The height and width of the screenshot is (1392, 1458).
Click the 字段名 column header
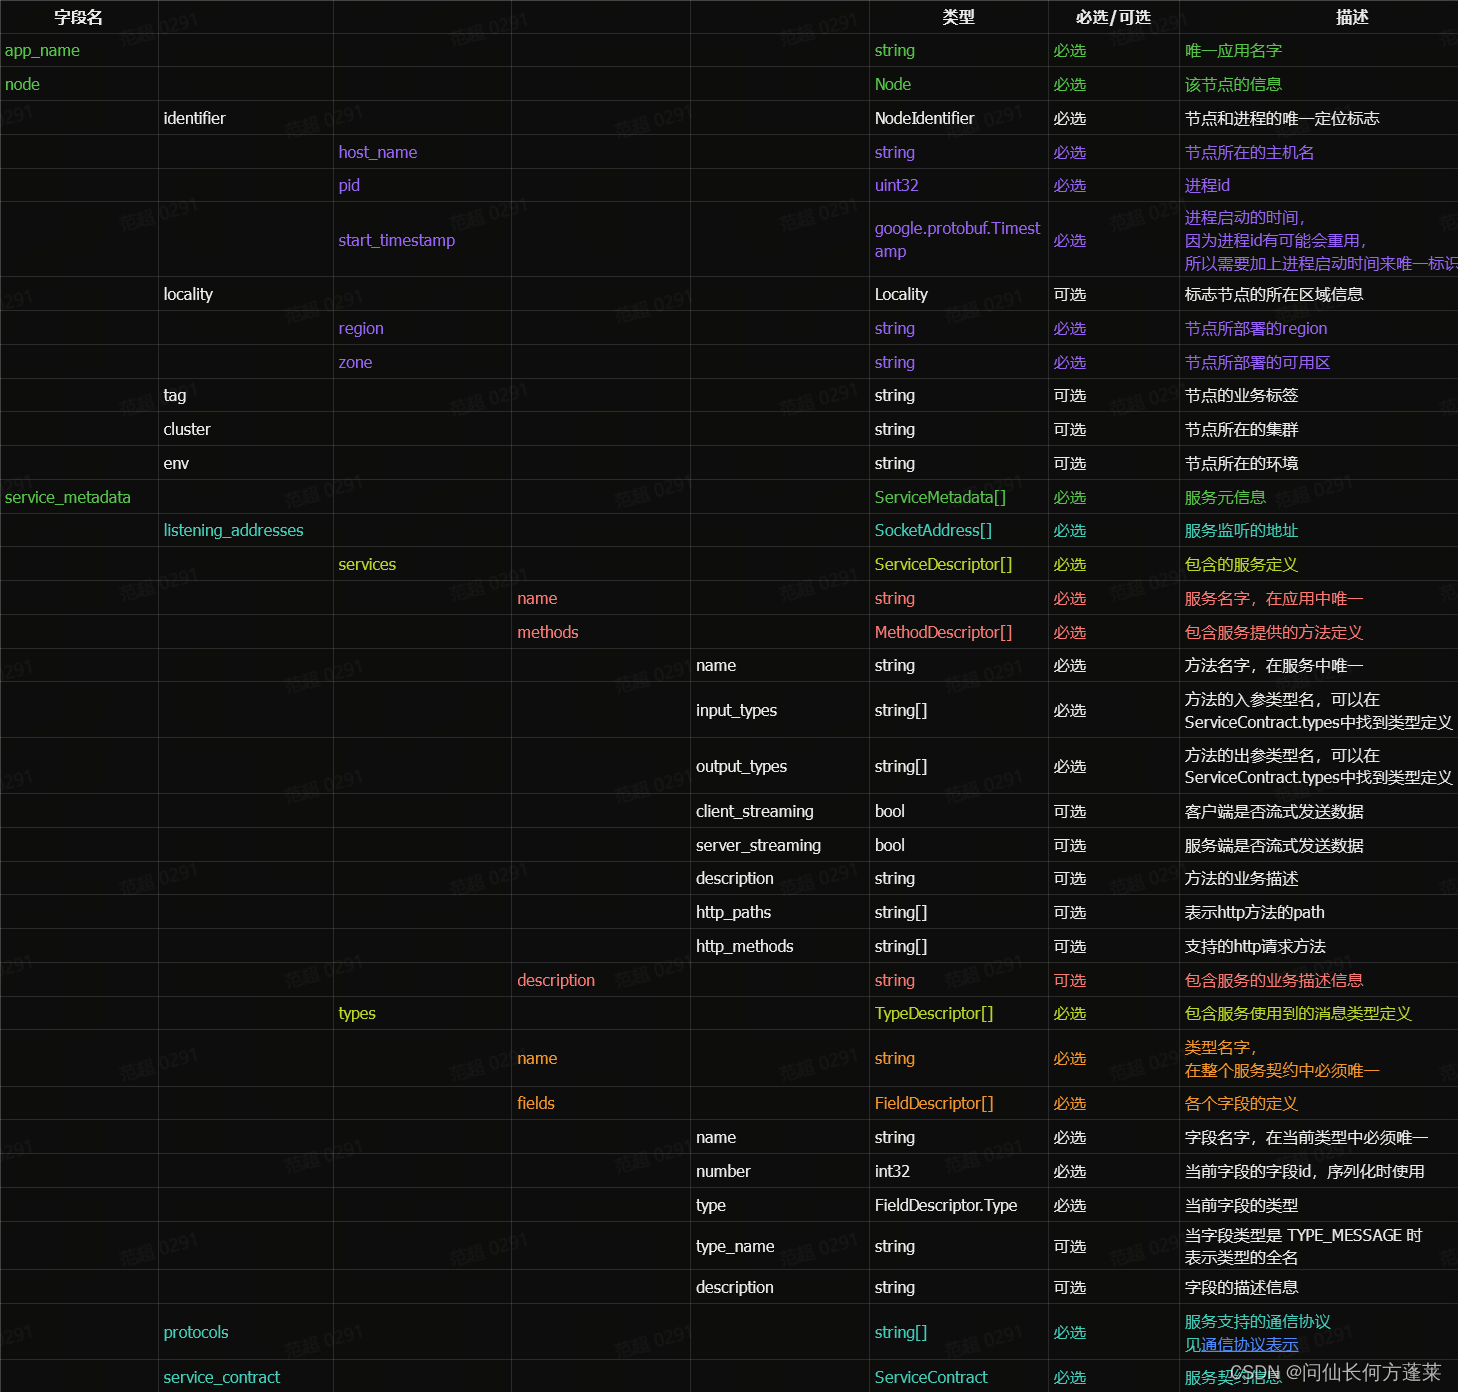pyautogui.click(x=79, y=17)
